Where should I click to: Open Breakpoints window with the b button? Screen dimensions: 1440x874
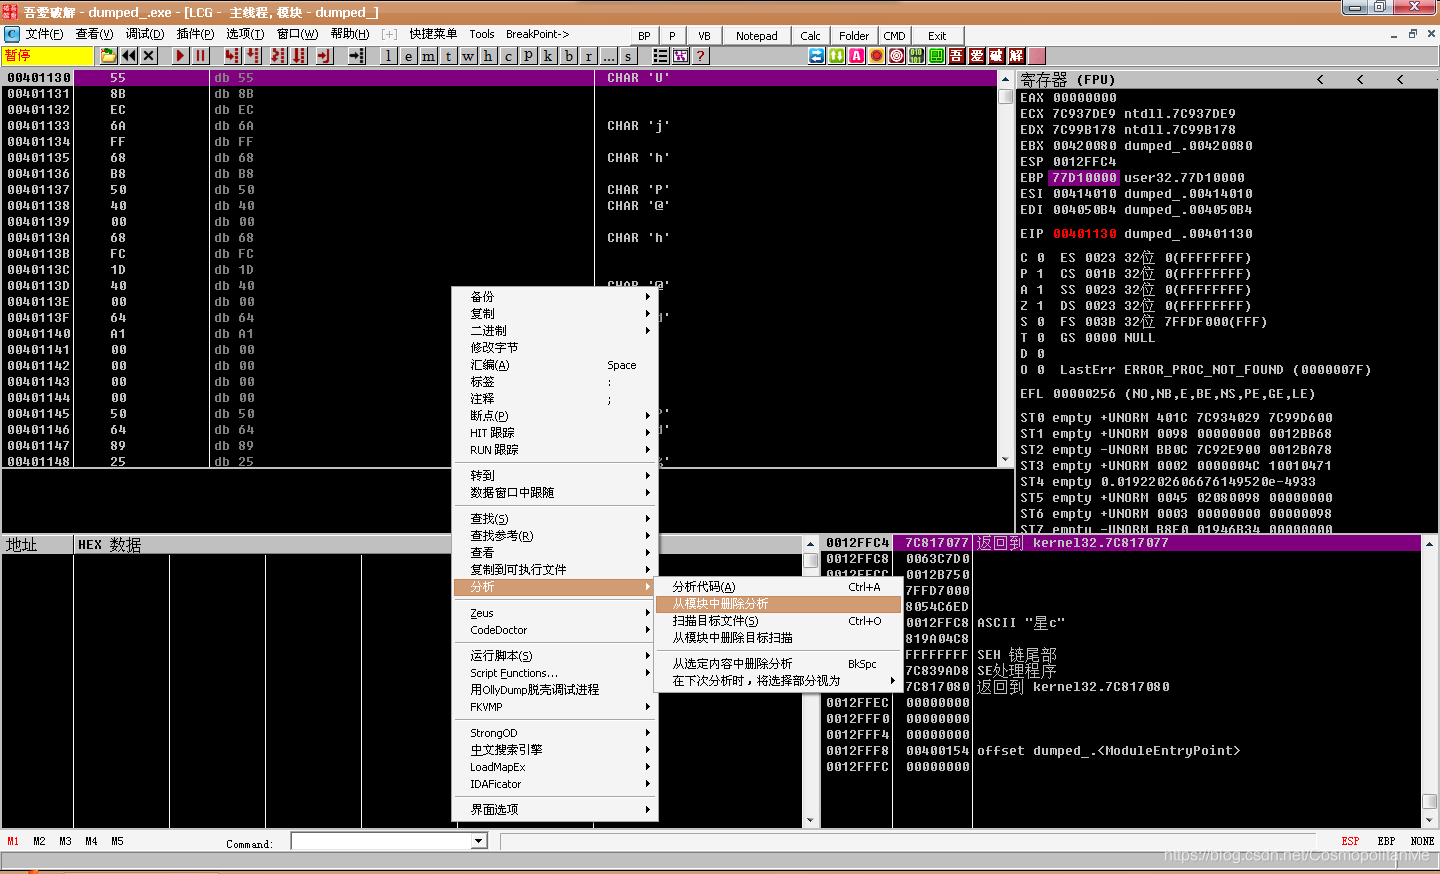click(568, 56)
